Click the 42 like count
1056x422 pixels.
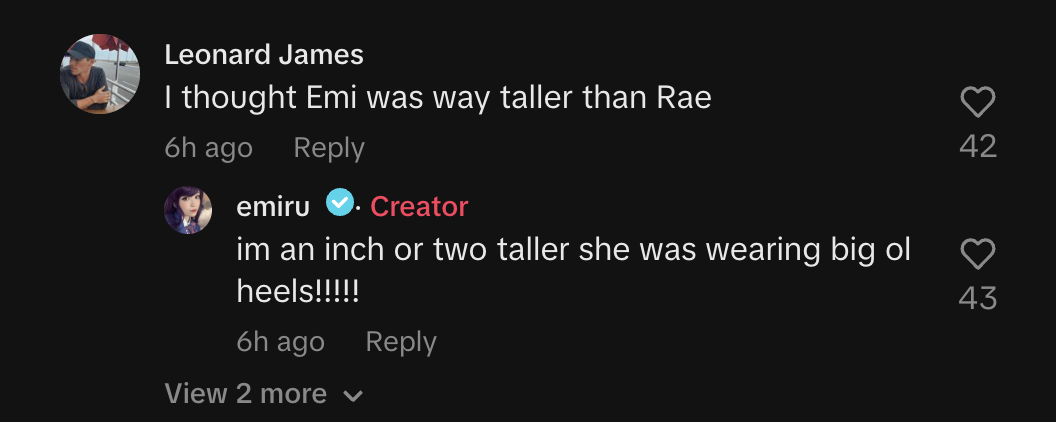978,146
